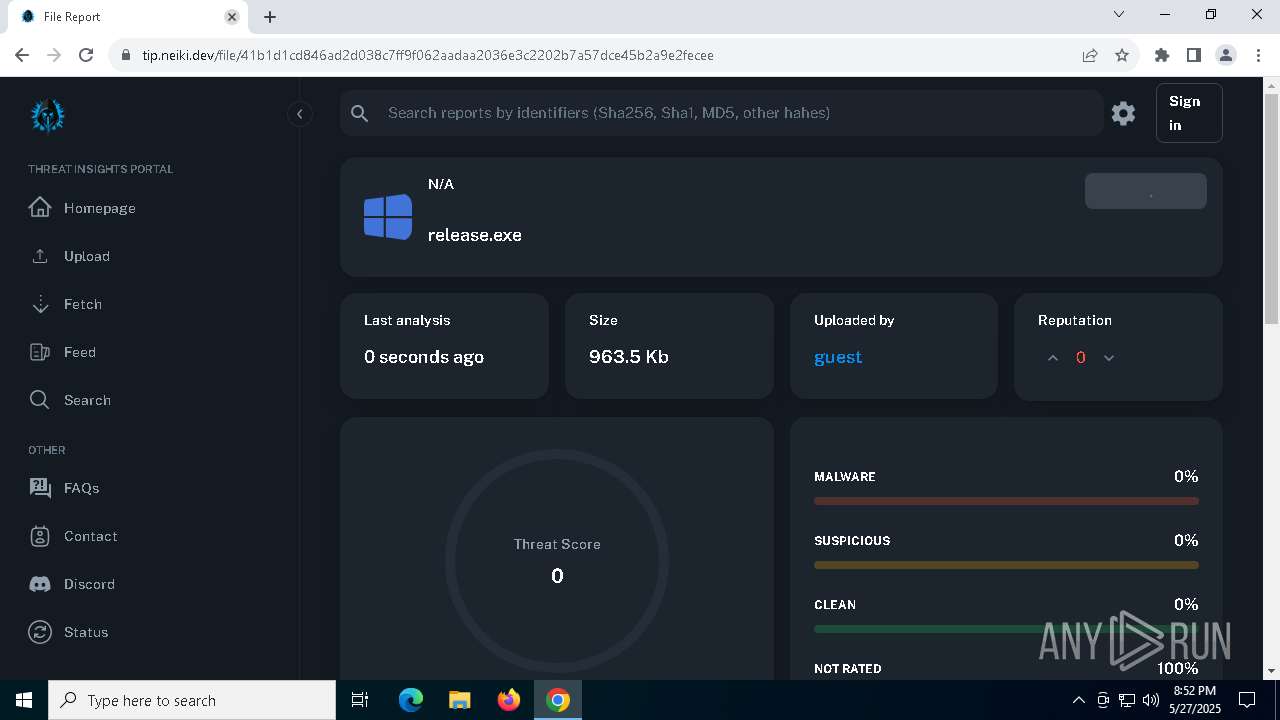Open the browser extensions puzzle icon
The height and width of the screenshot is (720, 1280).
1162,55
